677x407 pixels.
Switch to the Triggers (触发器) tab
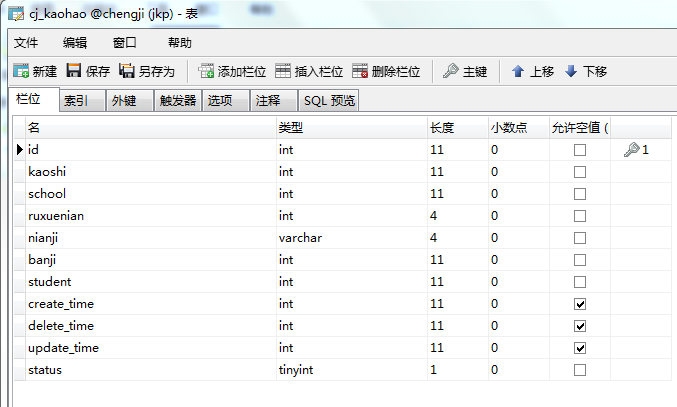click(178, 101)
